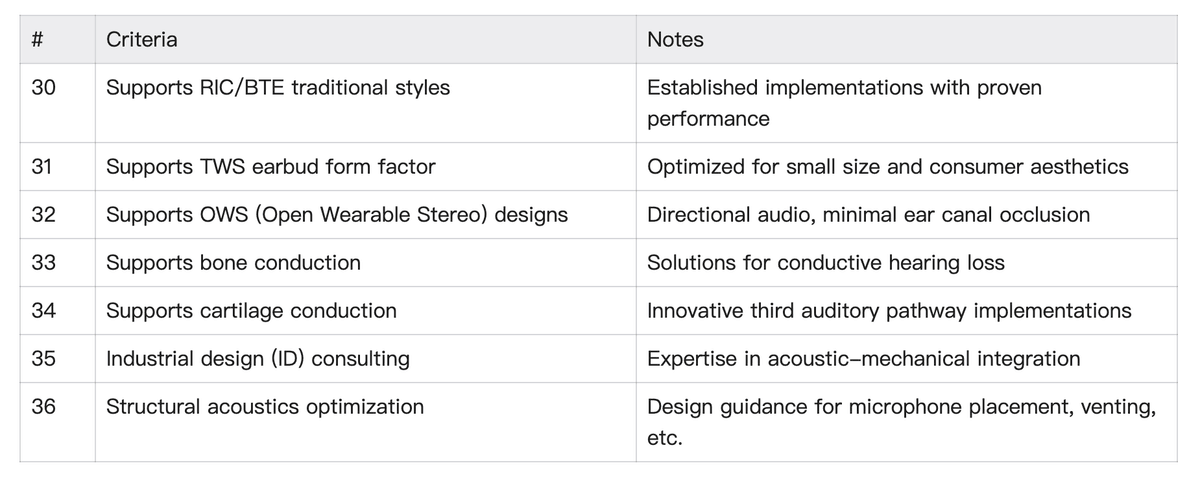The image size is (1200, 481).
Task: Select 'Innovative third auditory pathway implementations' note
Action: pyautogui.click(x=889, y=311)
